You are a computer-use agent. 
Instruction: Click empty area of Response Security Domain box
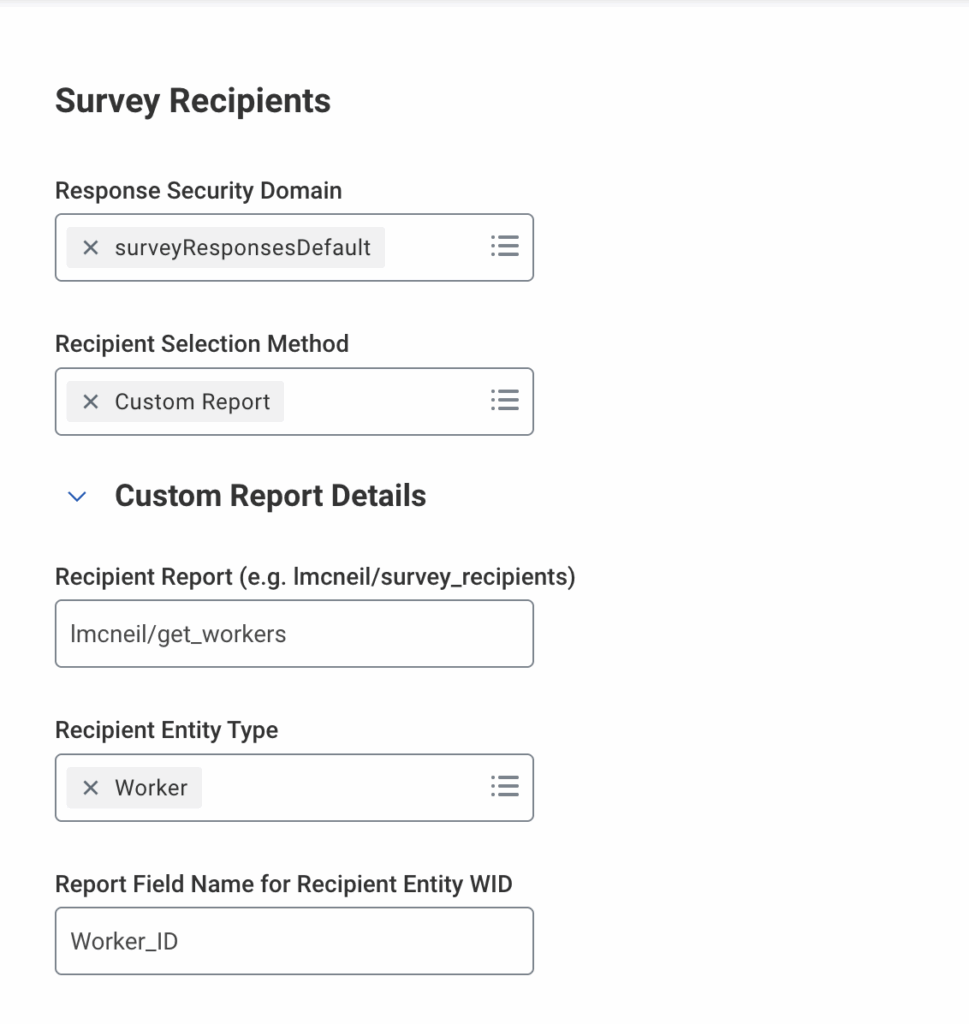point(436,248)
